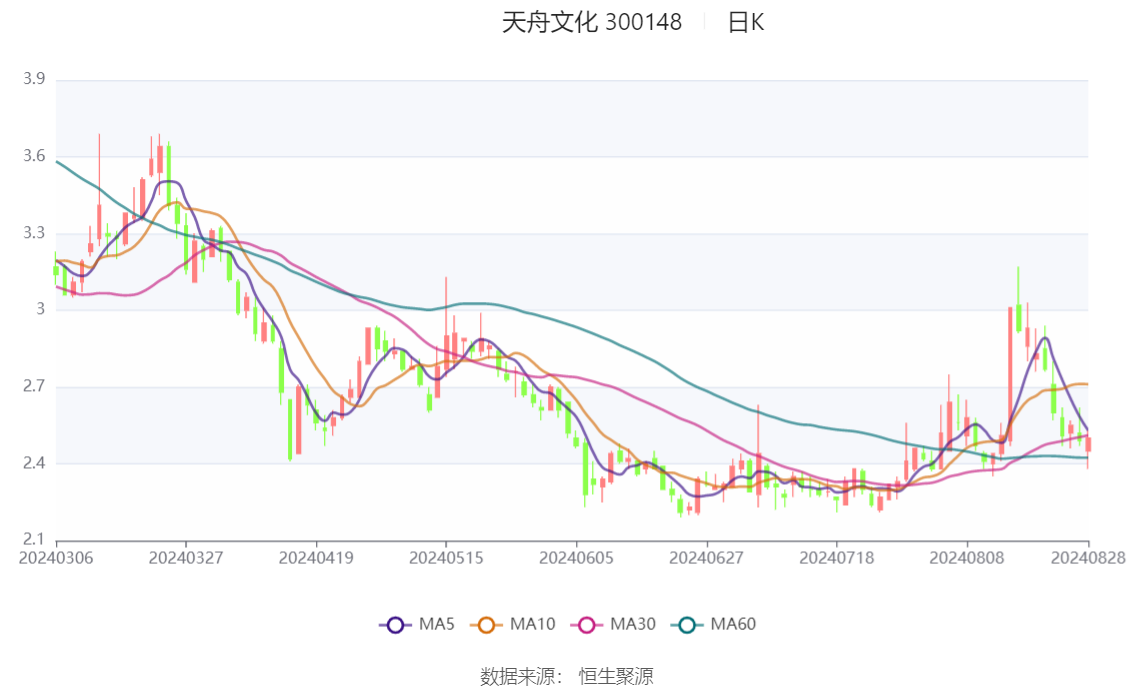Click the tall red candlestick near 20240808
The width and height of the screenshot is (1134, 689).
(1010, 374)
